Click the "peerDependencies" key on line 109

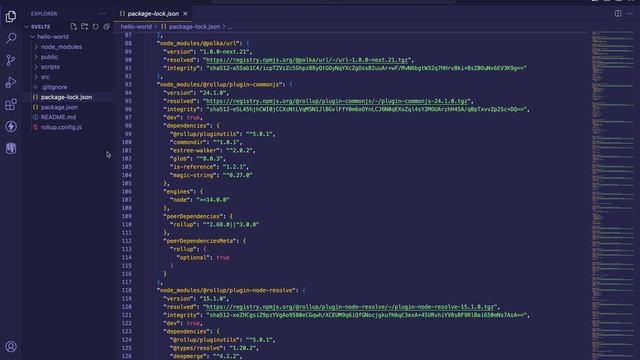pyautogui.click(x=193, y=216)
